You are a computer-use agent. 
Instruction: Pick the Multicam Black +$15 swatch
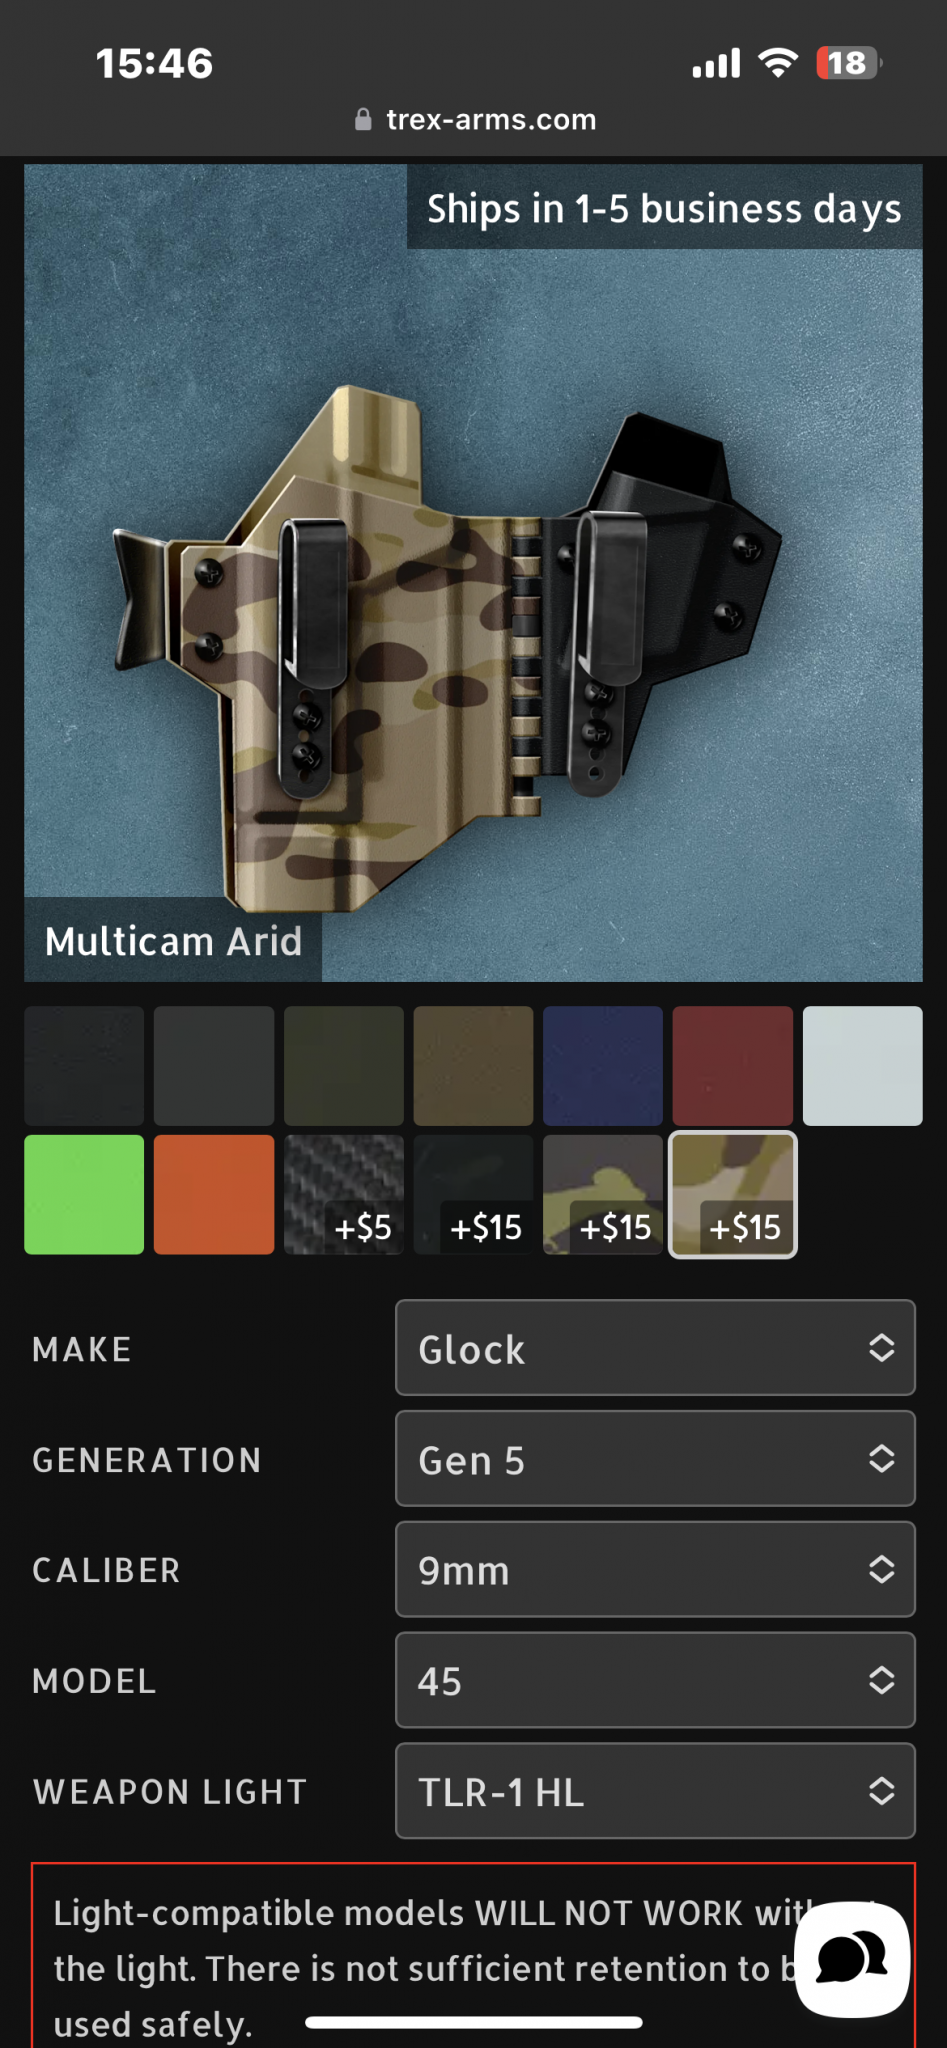click(473, 1194)
